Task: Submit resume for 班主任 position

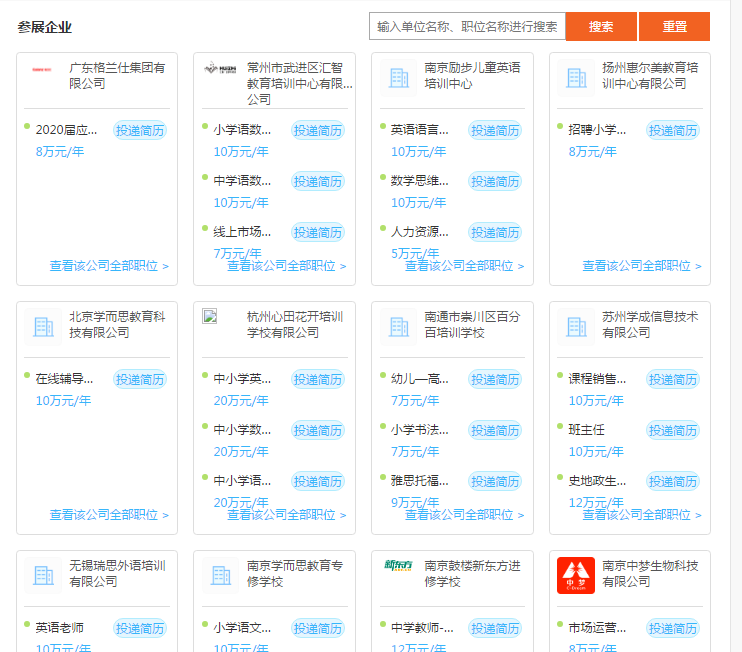Action: [x=673, y=430]
